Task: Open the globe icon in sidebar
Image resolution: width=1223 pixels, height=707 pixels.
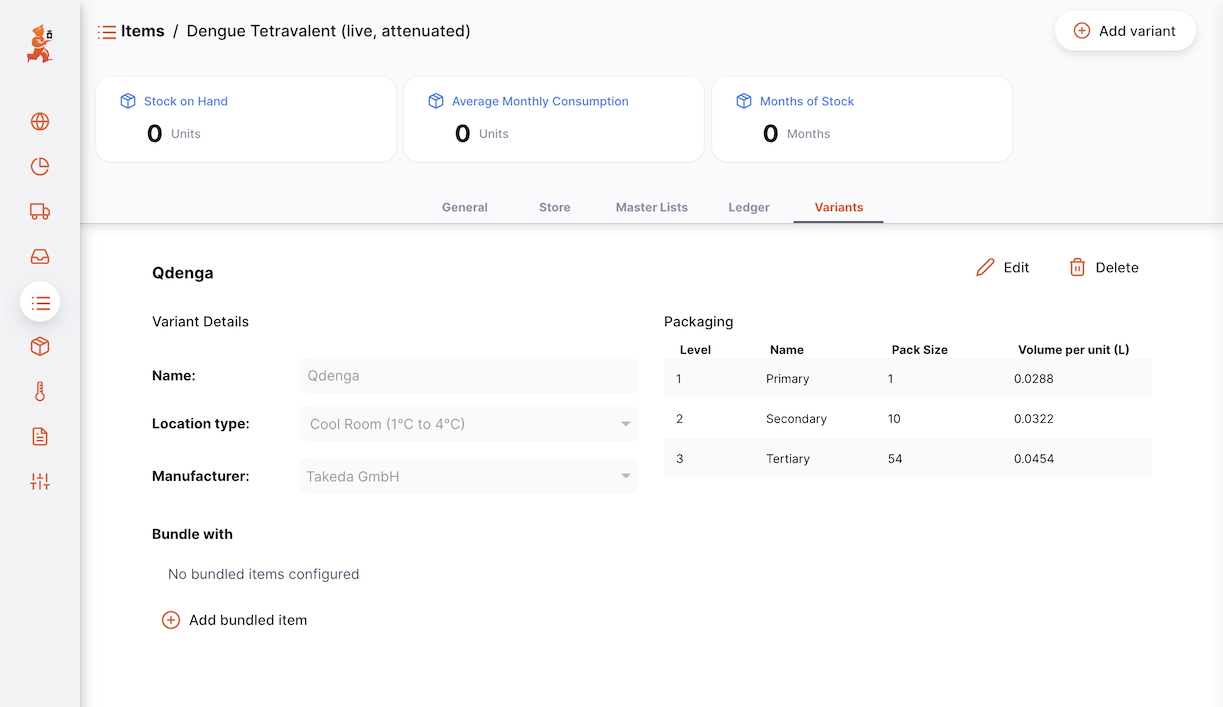Action: [40, 122]
